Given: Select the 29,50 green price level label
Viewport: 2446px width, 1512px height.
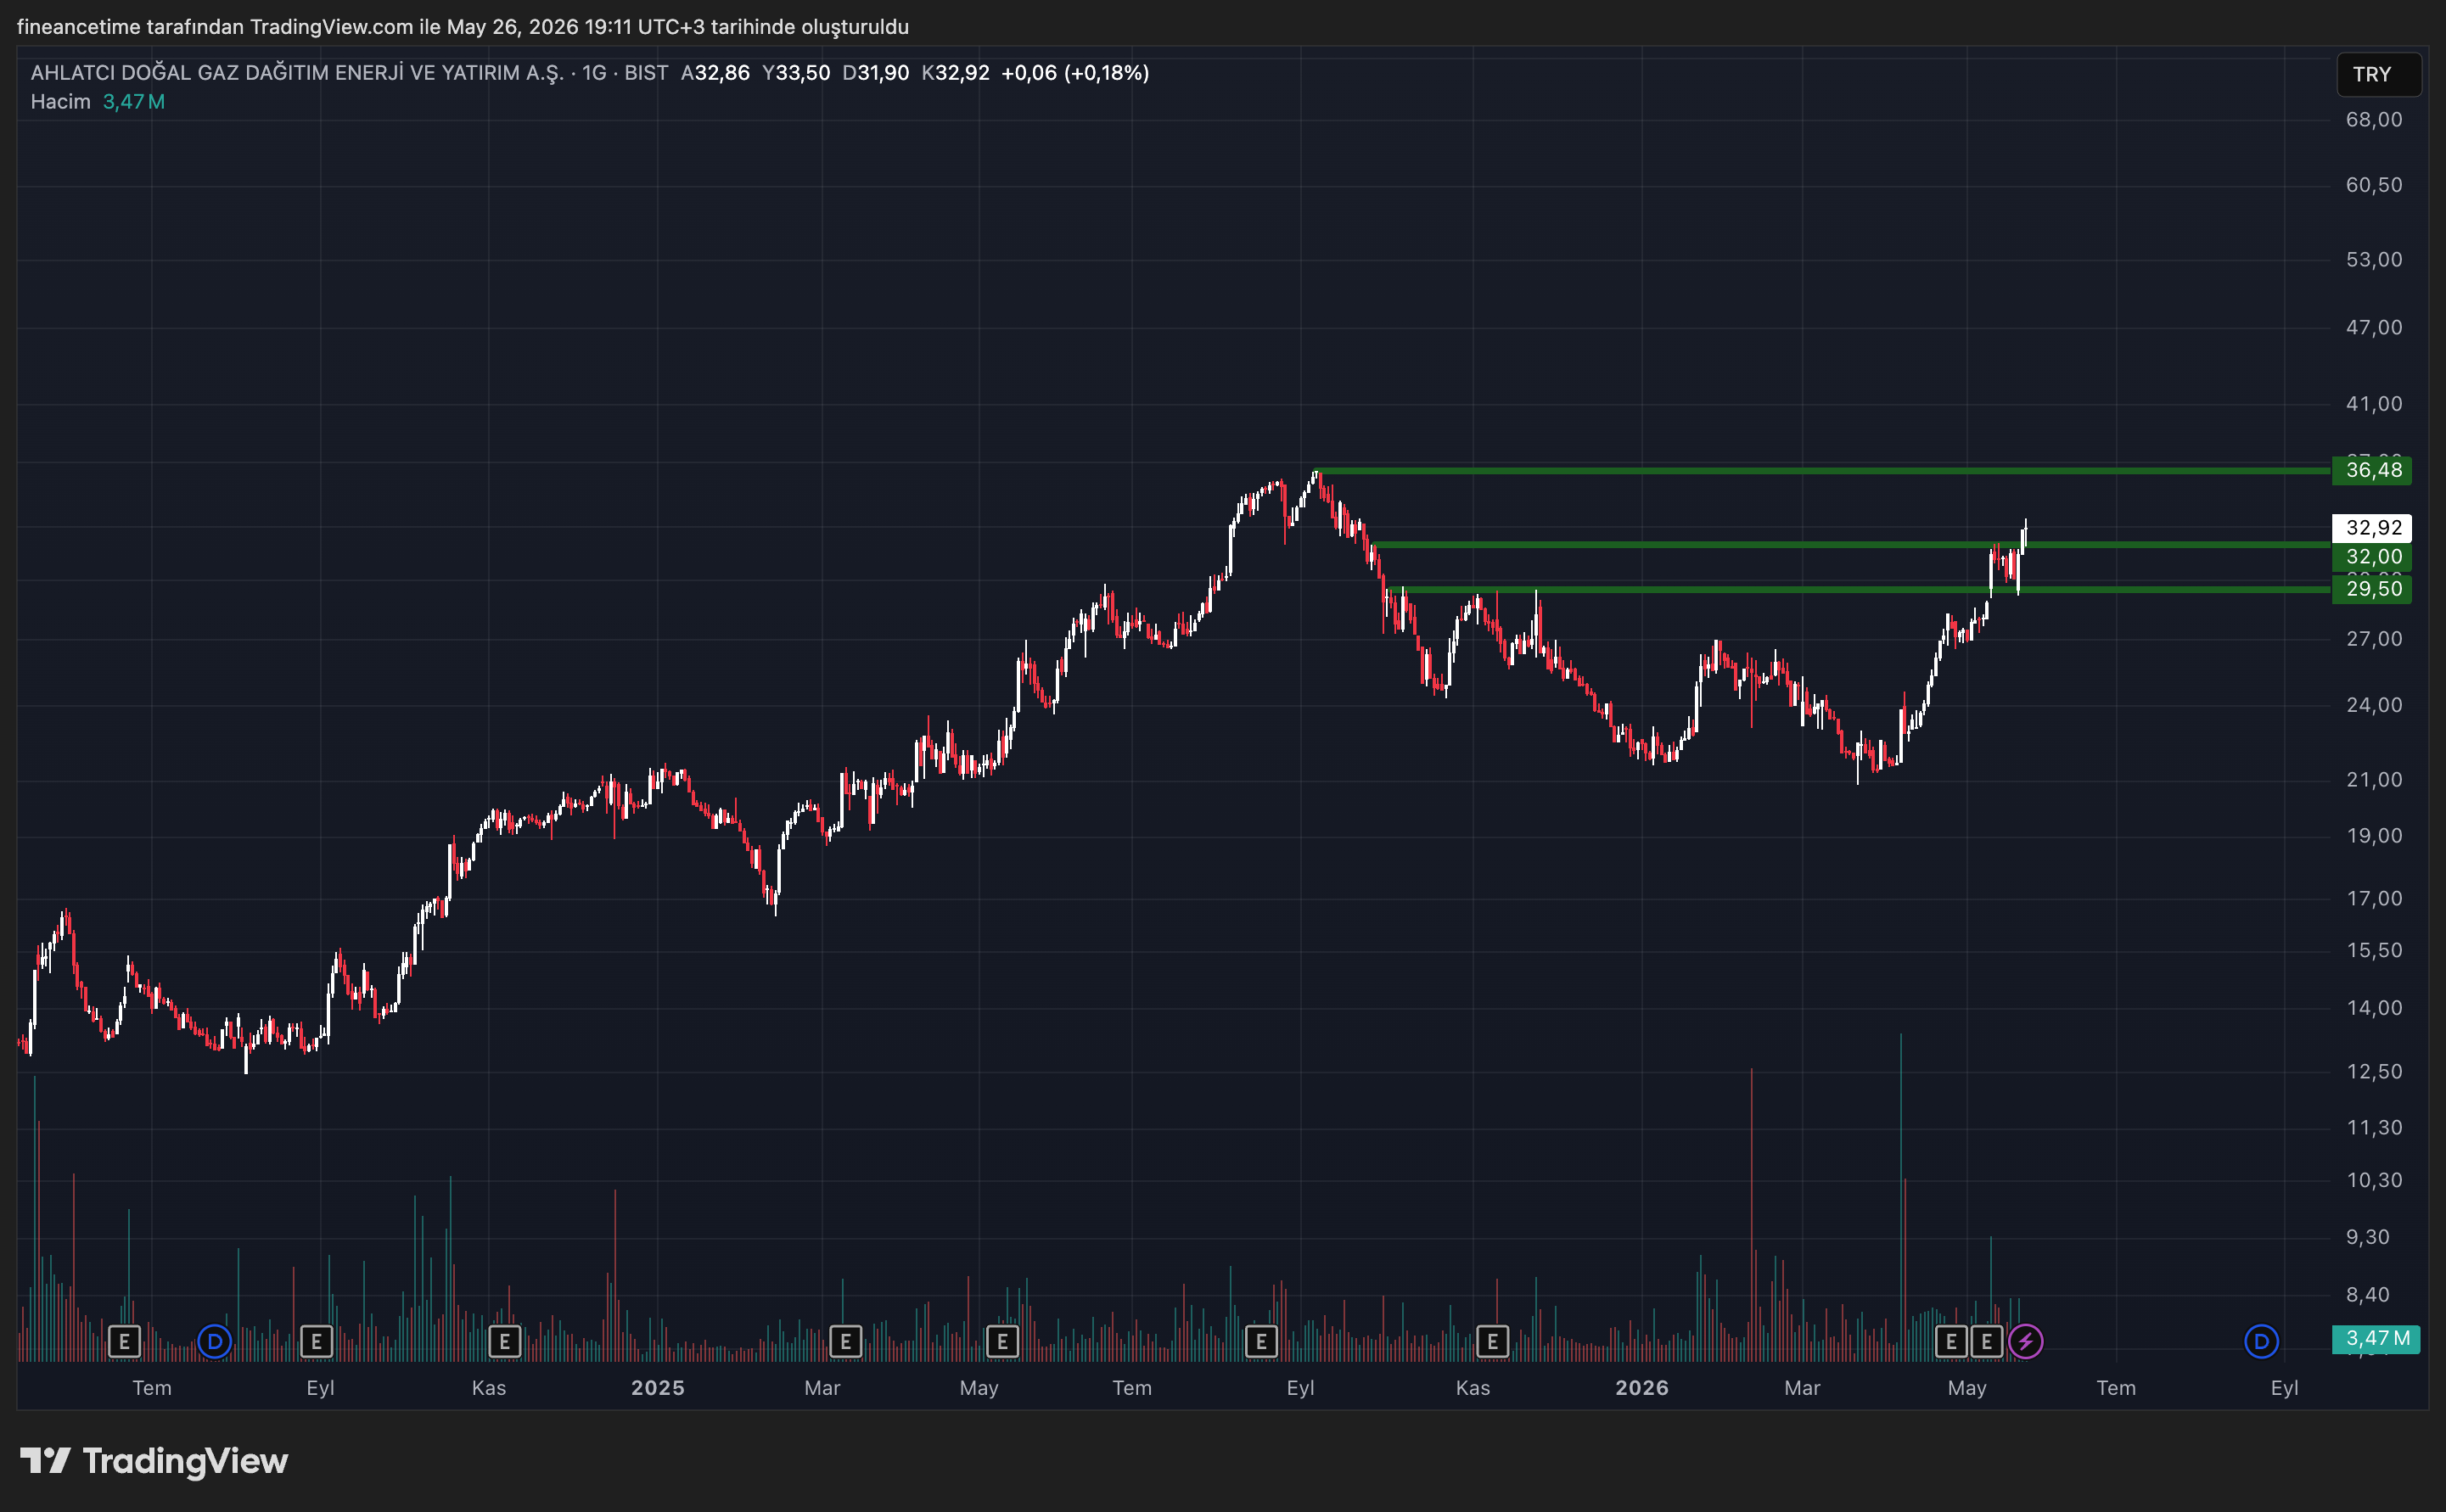Looking at the screenshot, I should (2372, 589).
